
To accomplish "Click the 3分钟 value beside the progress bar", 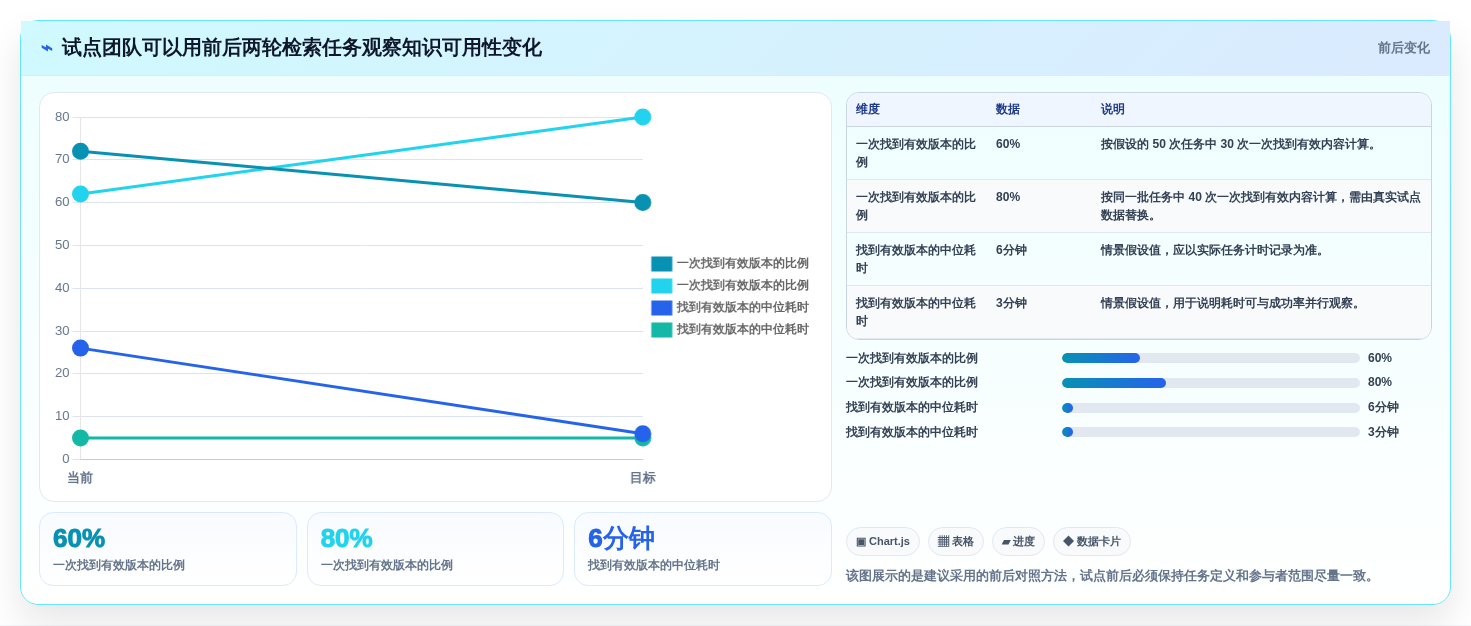I will [x=1383, y=432].
